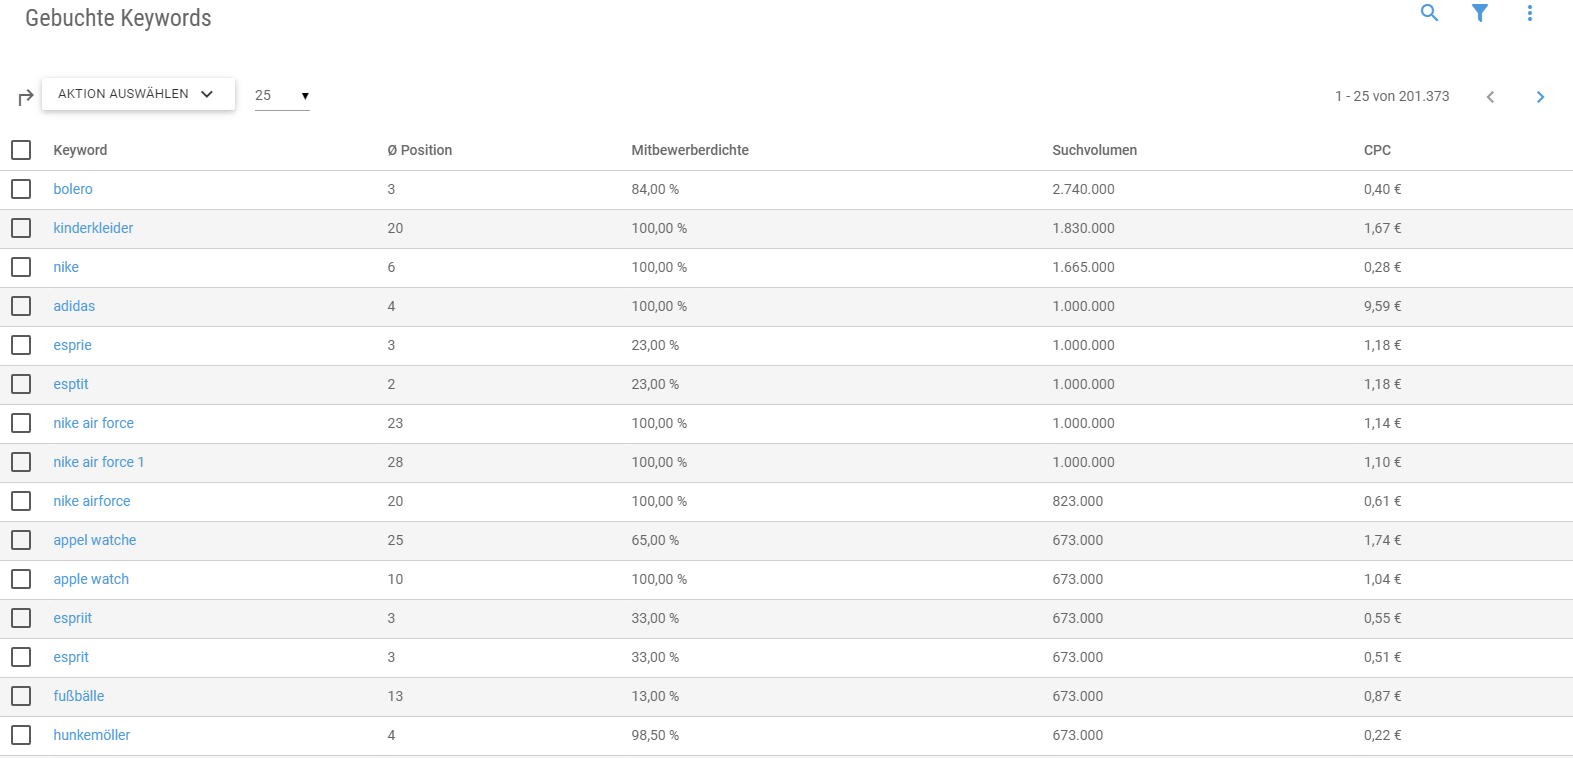The image size is (1573, 758).
Task: Select the fußbälle row checkbox
Action: pos(21,696)
